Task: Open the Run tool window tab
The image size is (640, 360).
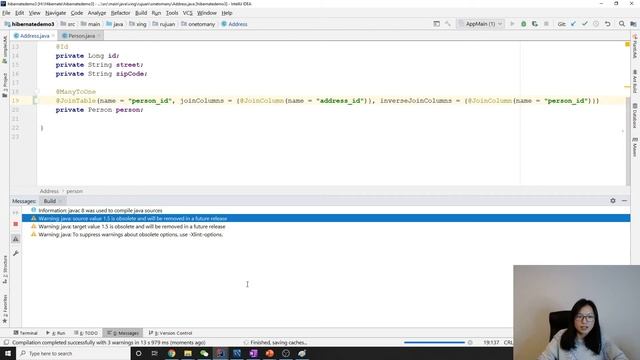Action: coord(56,333)
